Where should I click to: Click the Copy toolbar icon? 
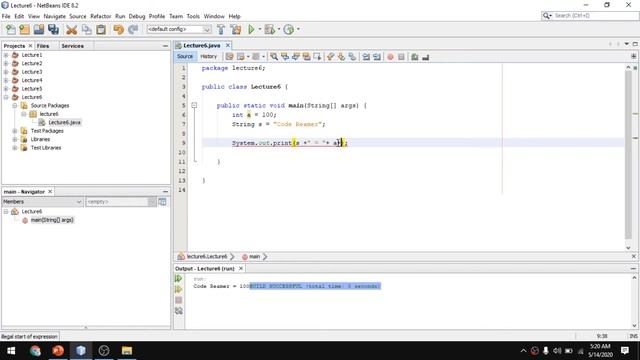coord(87,29)
